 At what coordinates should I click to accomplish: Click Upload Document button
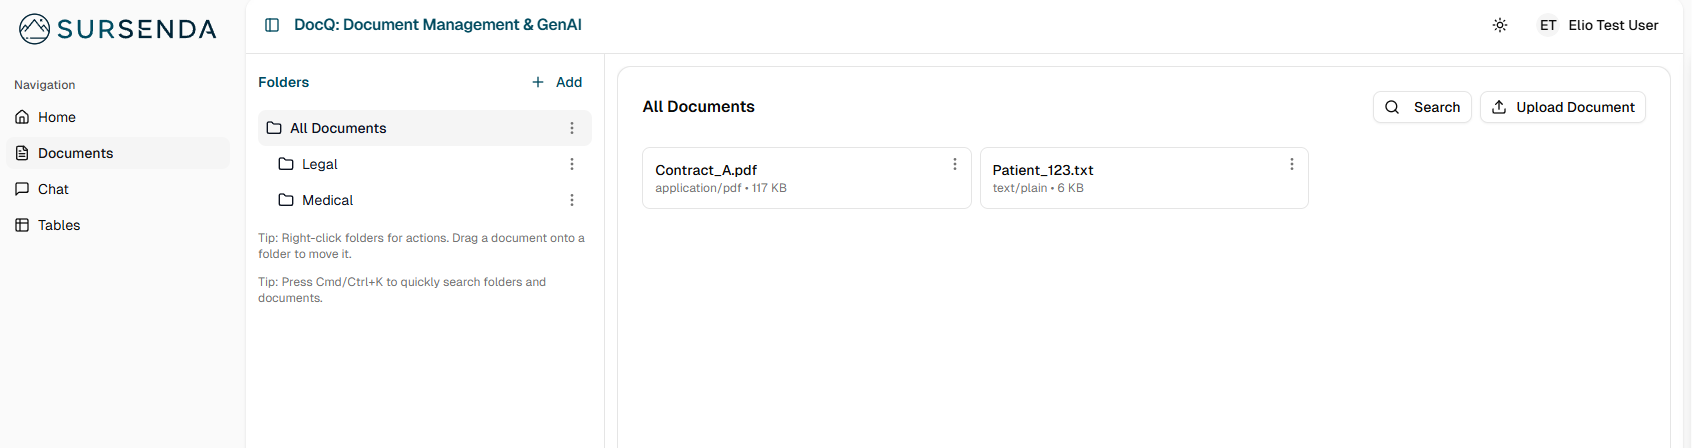(x=1562, y=107)
